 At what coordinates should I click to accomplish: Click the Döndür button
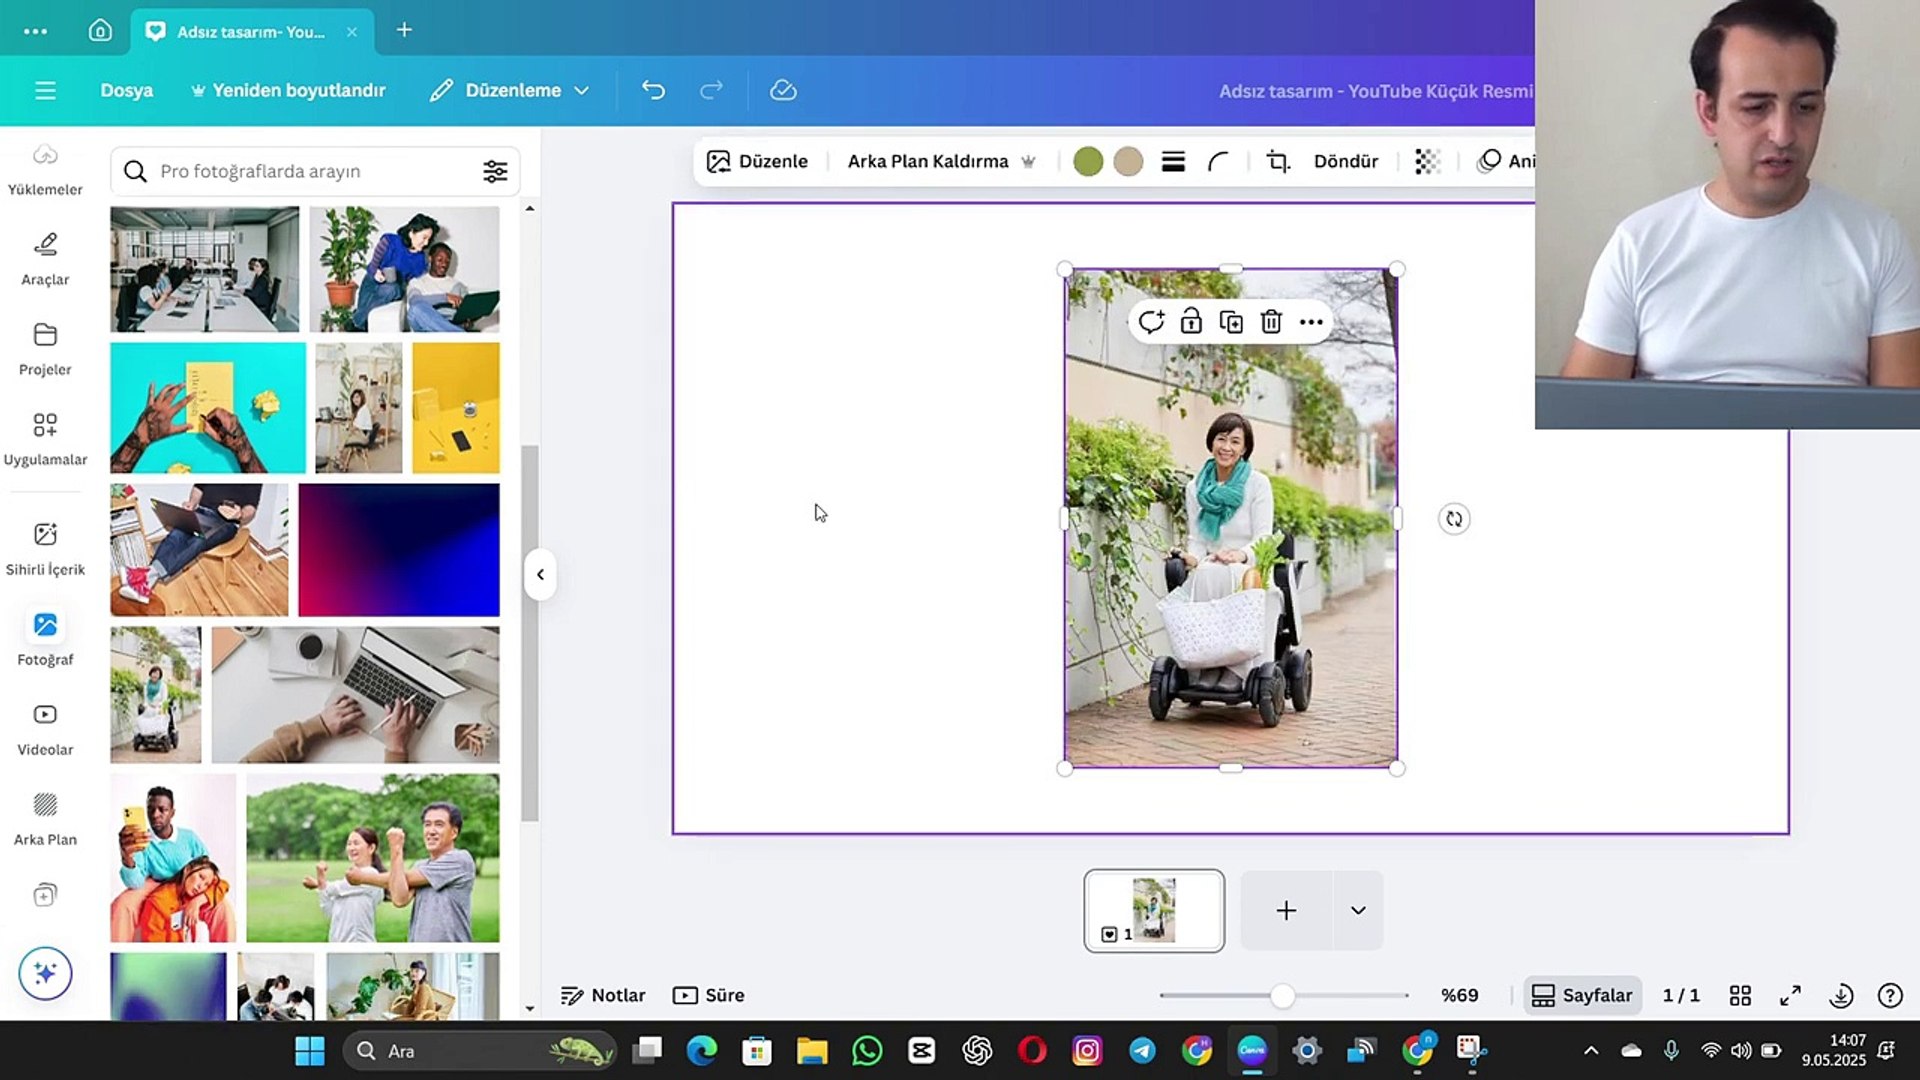click(x=1345, y=161)
